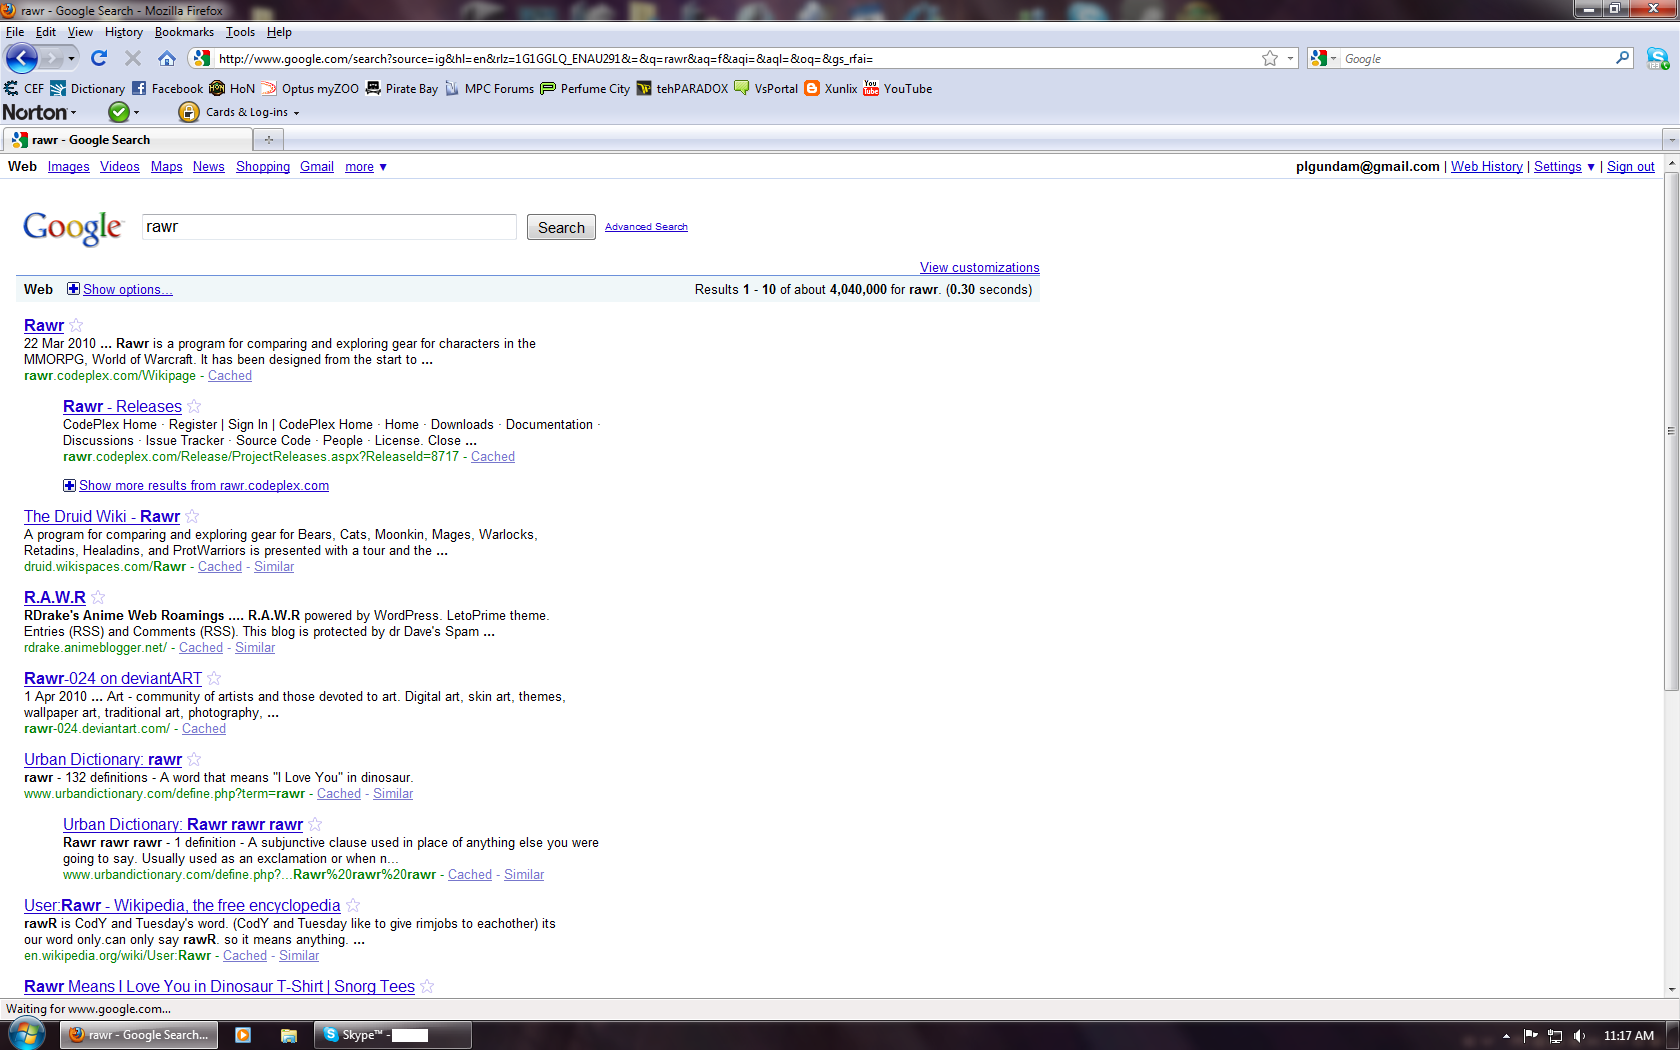
Task: Star the Rawr-024 on deviantART result
Action: tap(214, 678)
